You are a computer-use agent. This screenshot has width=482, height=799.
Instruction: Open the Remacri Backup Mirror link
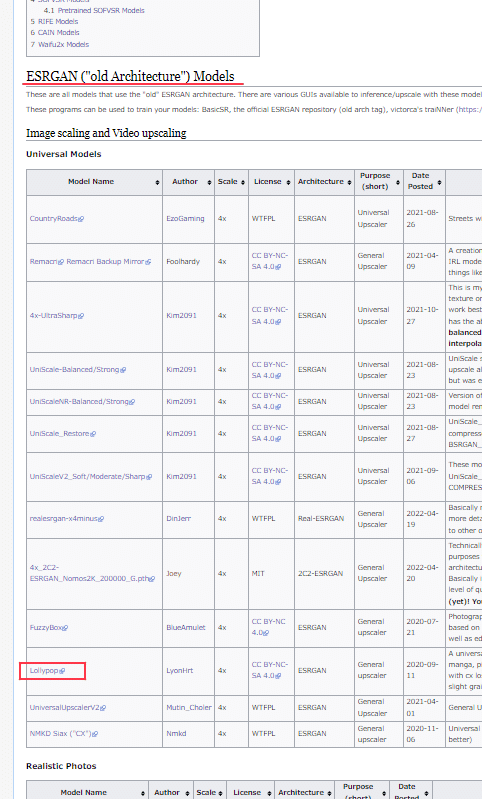click(109, 261)
